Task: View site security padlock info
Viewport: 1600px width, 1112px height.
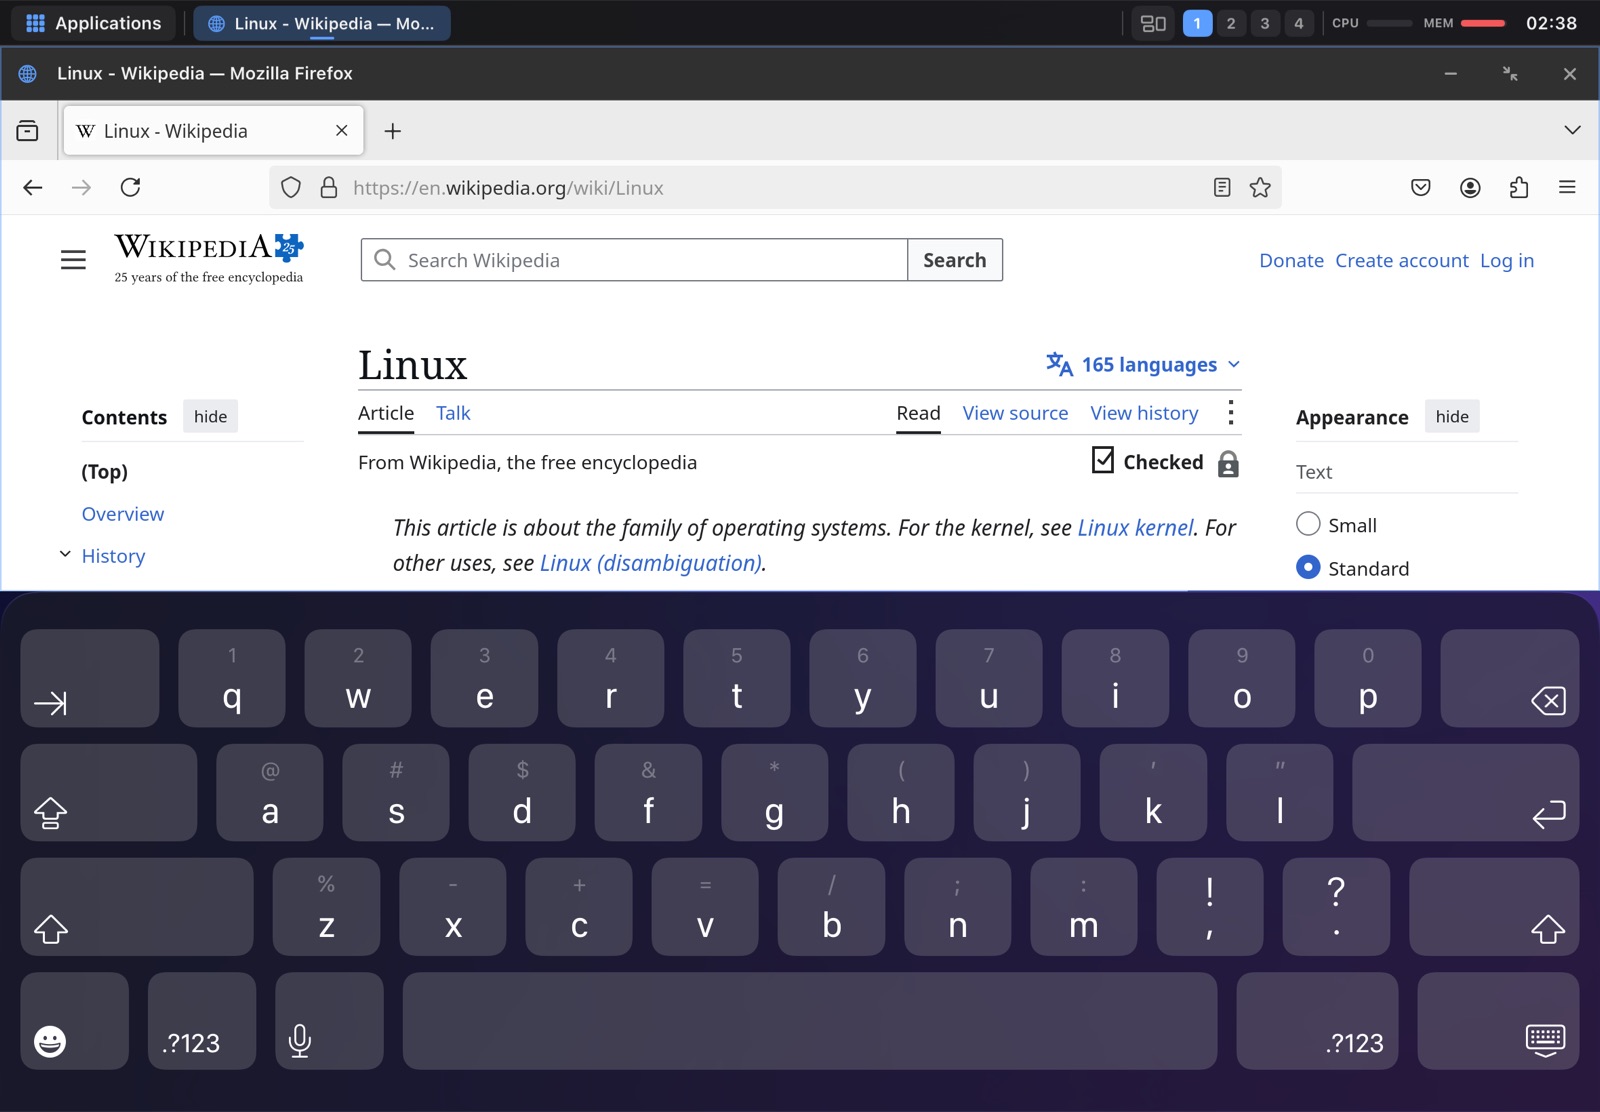Action: coord(328,187)
